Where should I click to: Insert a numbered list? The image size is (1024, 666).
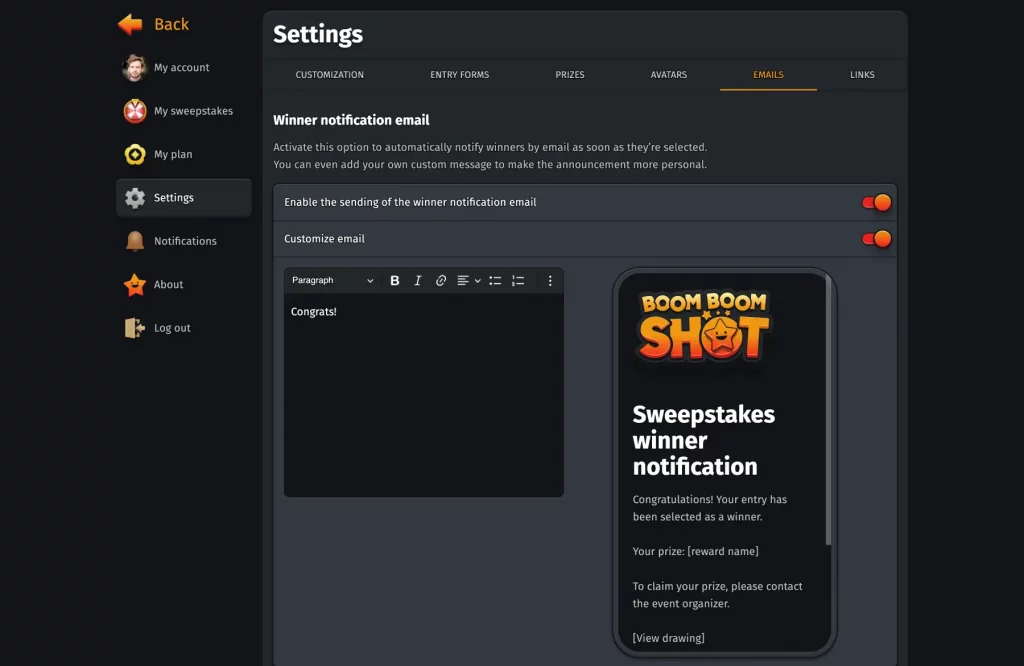pyautogui.click(x=518, y=281)
